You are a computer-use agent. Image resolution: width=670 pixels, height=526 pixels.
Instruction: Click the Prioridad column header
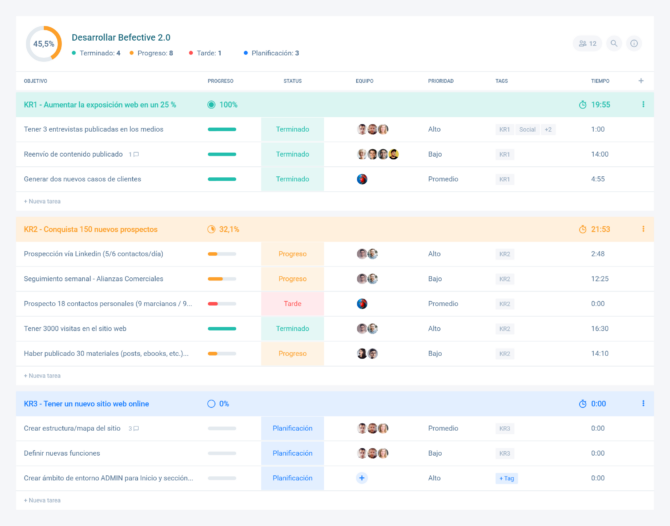[x=441, y=80]
